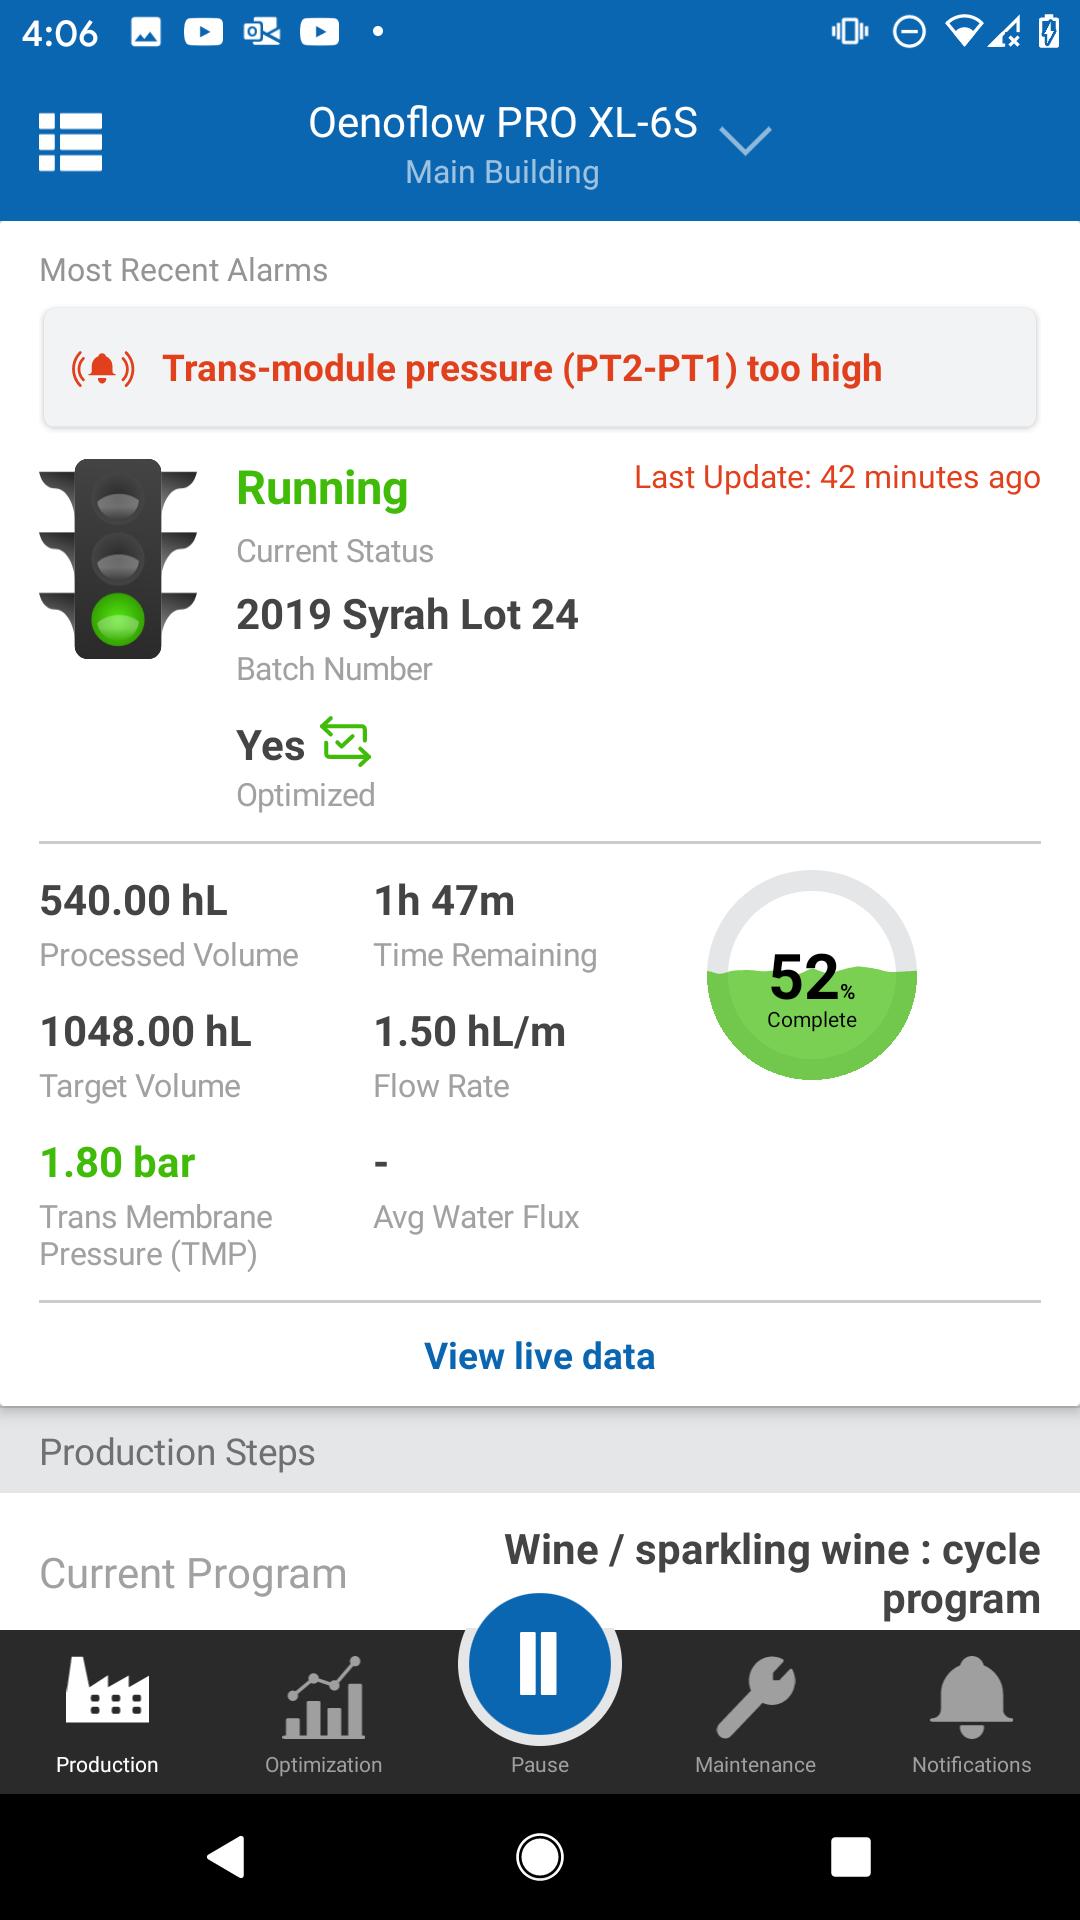Tap the Main Building location subtitle

pyautogui.click(x=502, y=172)
